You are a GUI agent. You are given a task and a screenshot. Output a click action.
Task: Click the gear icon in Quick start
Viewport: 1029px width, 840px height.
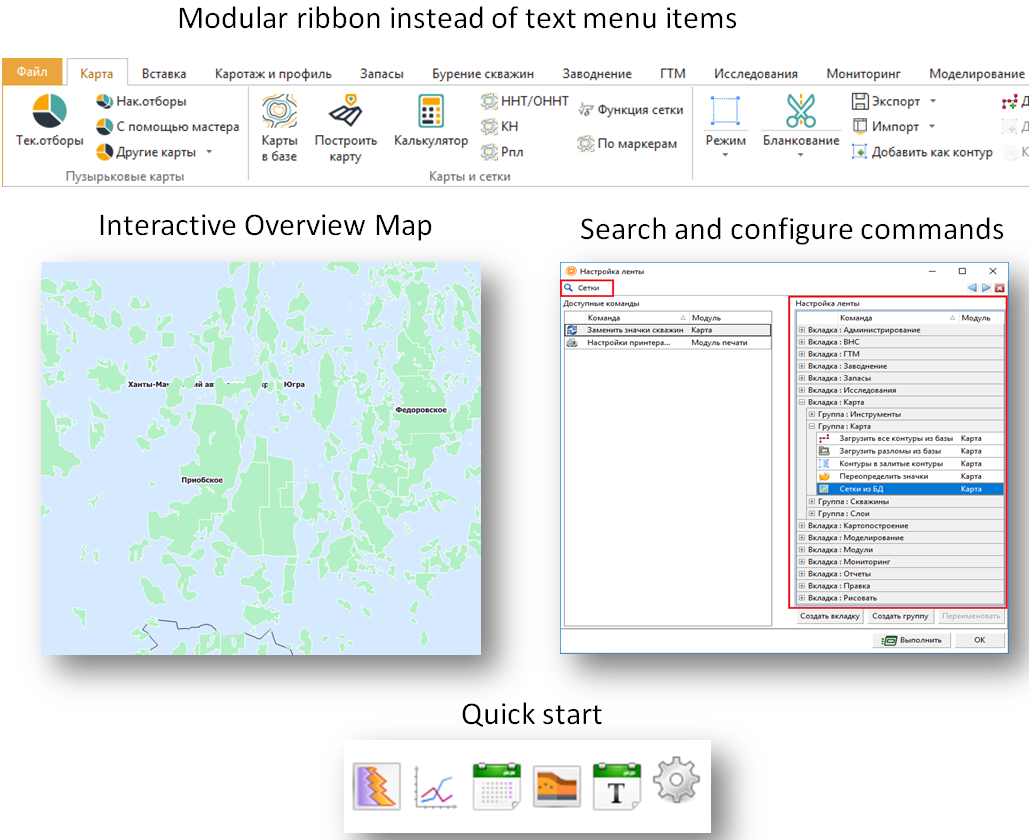(x=676, y=781)
